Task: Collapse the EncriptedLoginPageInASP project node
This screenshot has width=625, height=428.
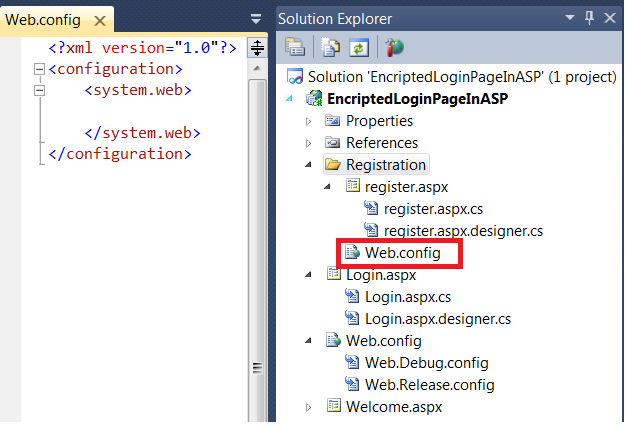Action: pos(290,98)
